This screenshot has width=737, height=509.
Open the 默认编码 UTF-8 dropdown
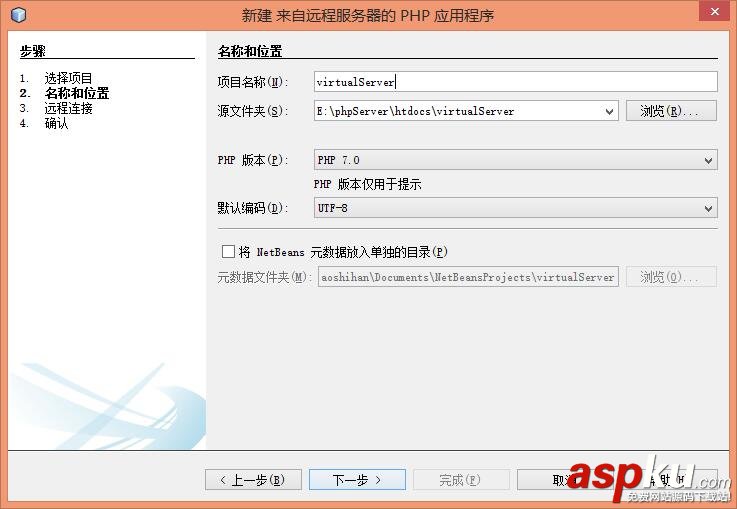[x=516, y=208]
